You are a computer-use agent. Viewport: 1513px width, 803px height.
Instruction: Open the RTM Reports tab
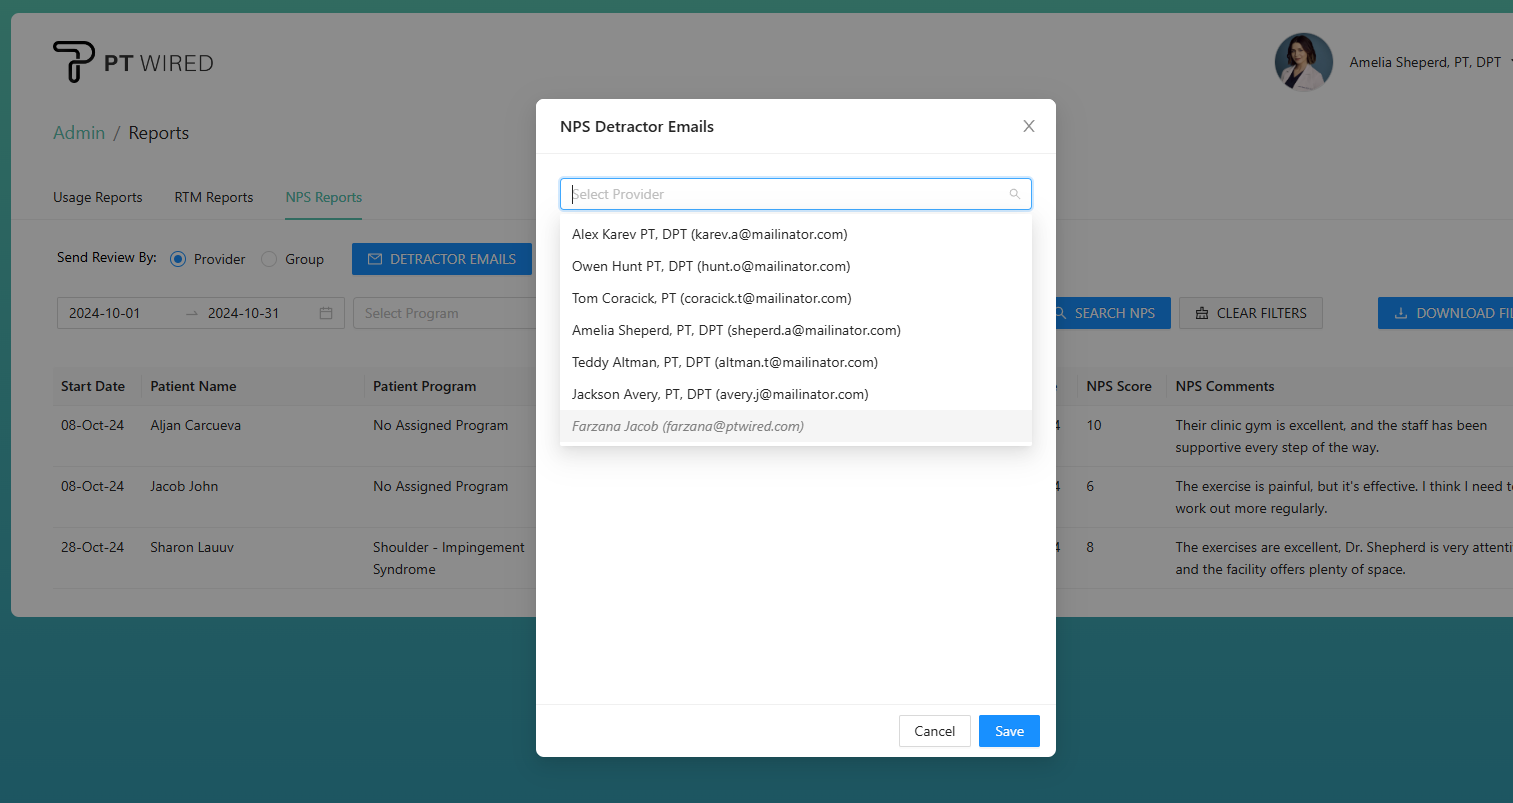coord(214,197)
